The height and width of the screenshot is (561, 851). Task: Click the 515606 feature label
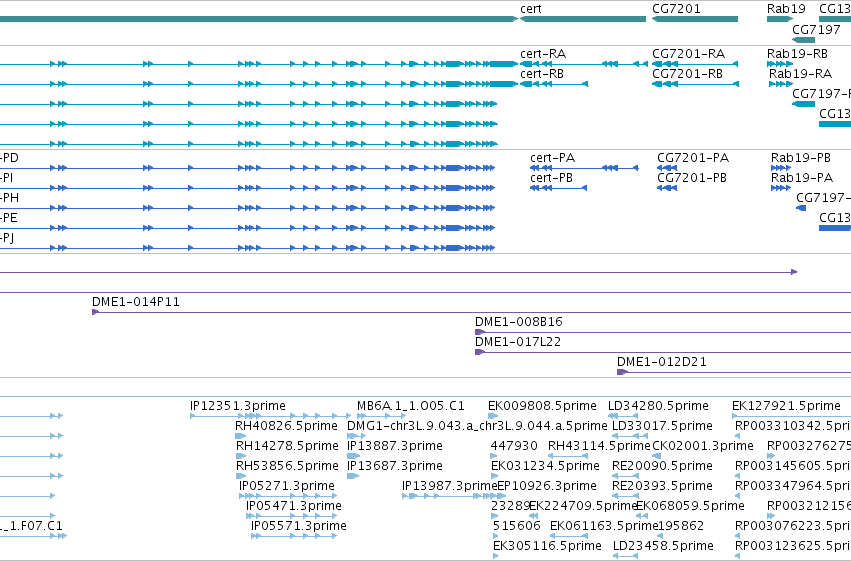click(517, 526)
